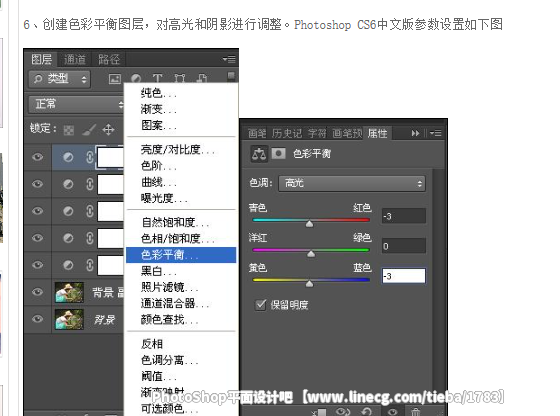
Task: Select the 背景 副本 layer thumbnail
Action: (69, 292)
